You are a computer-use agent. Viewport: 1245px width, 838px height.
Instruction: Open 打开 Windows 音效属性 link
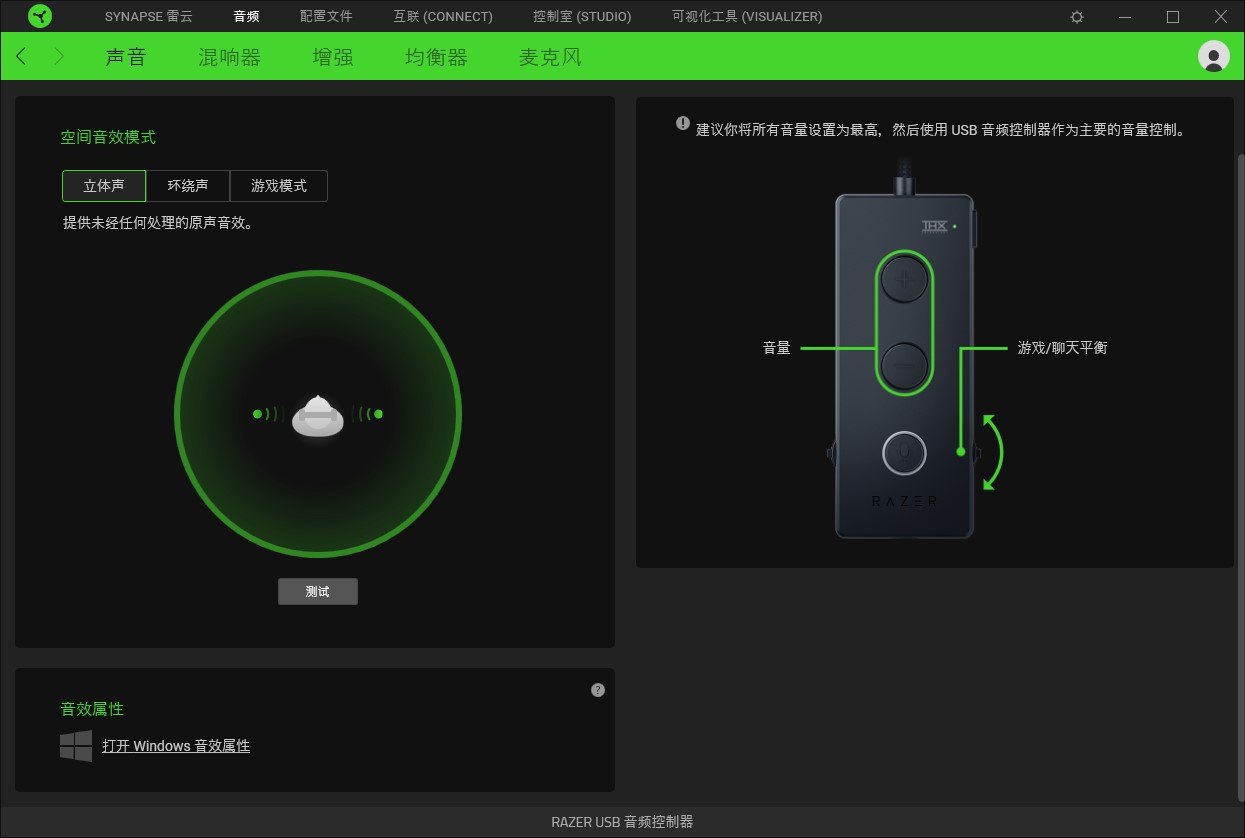176,746
